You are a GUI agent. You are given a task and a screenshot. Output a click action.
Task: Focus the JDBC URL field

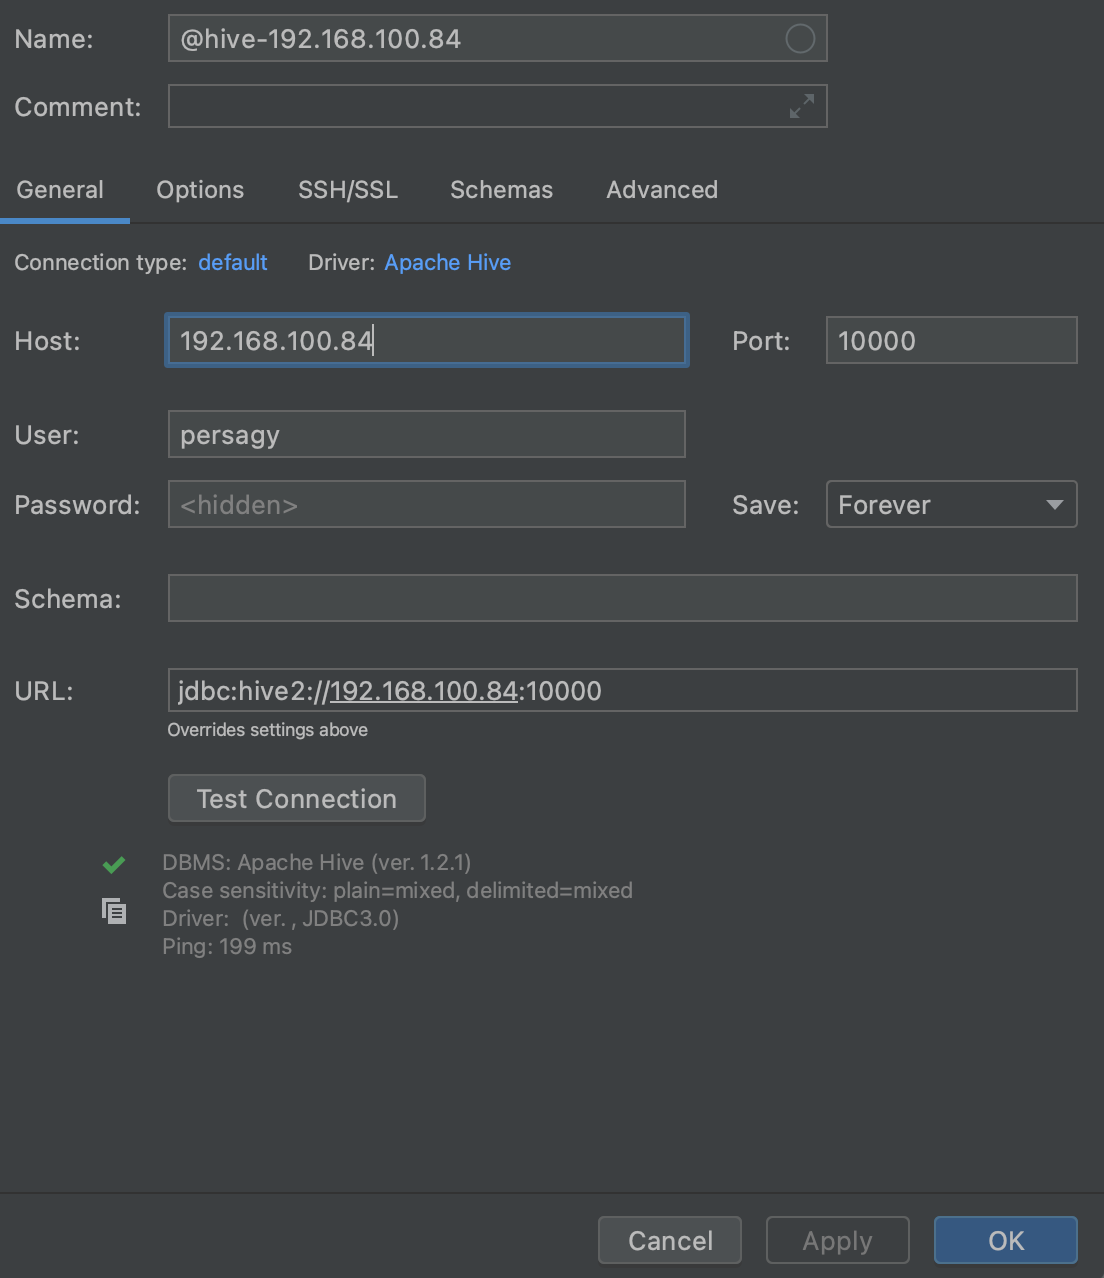click(x=621, y=691)
